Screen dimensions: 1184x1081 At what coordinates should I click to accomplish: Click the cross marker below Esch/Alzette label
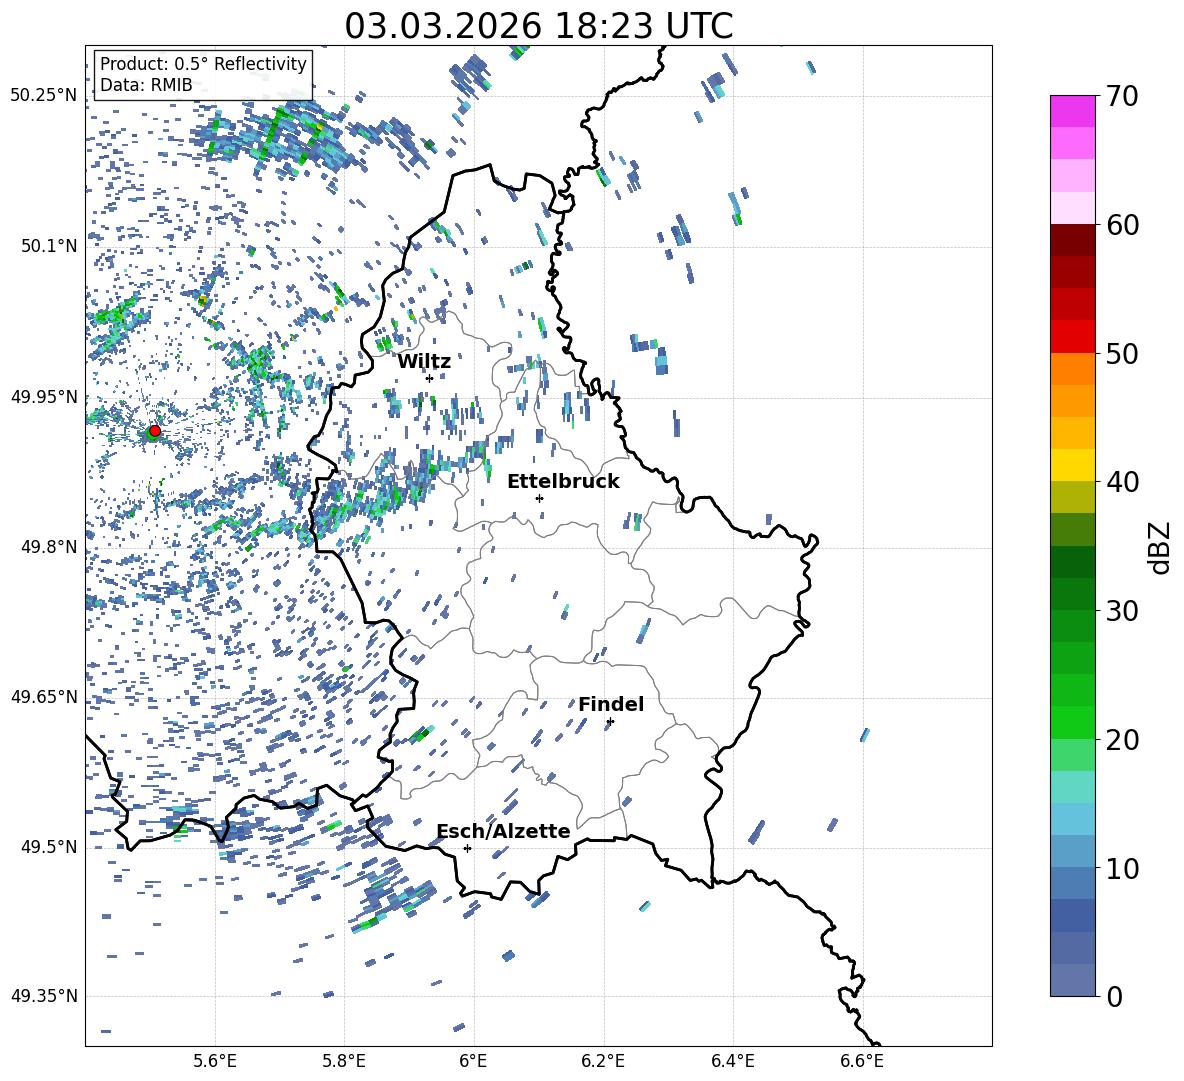click(x=467, y=848)
